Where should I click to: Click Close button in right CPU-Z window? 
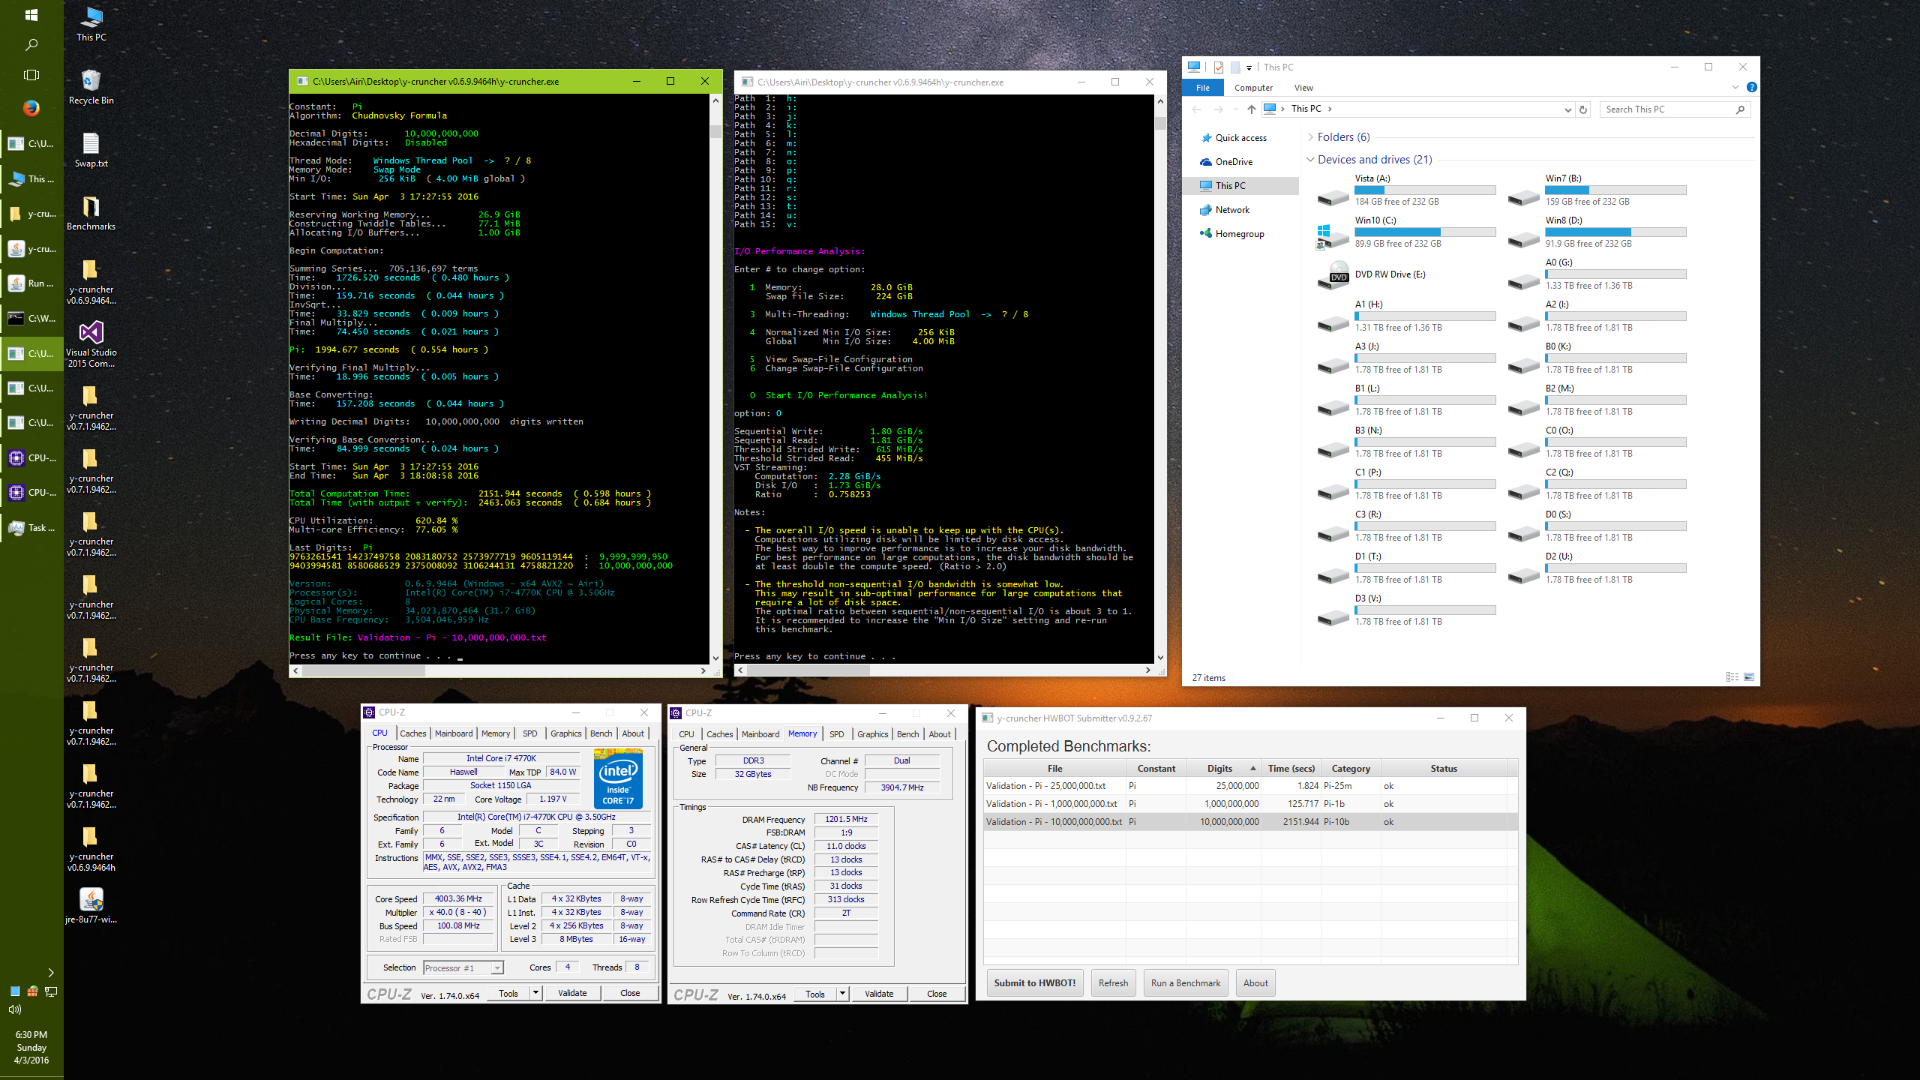click(x=937, y=994)
